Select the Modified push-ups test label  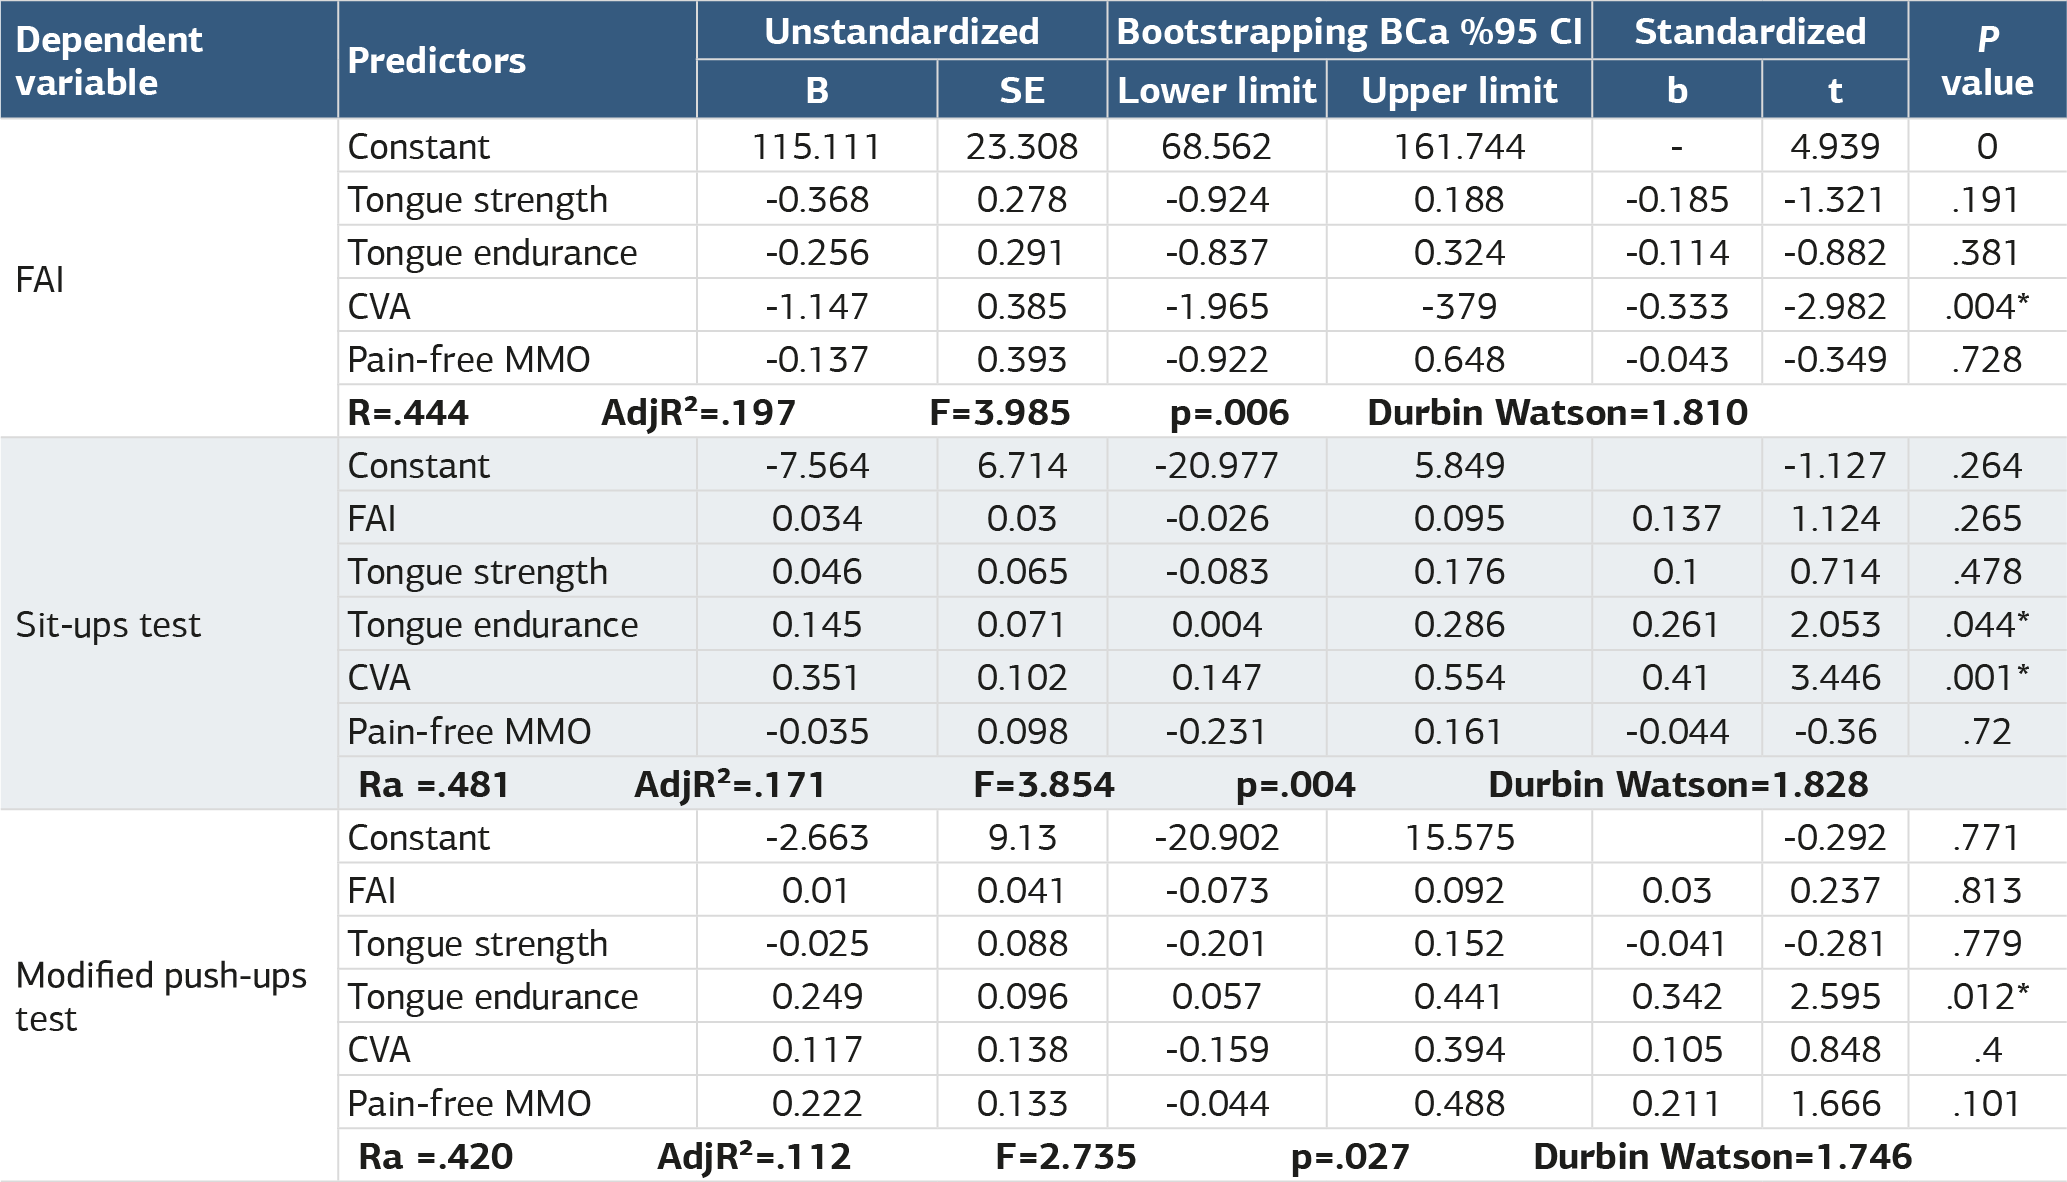coord(161,996)
